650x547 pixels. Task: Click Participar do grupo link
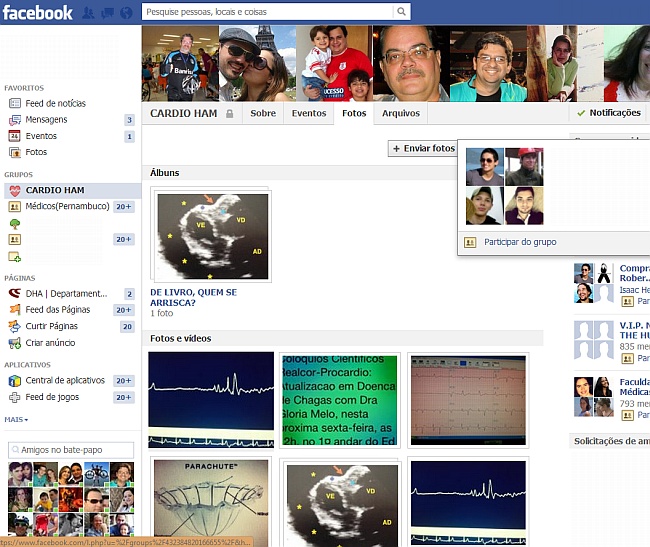(x=519, y=242)
